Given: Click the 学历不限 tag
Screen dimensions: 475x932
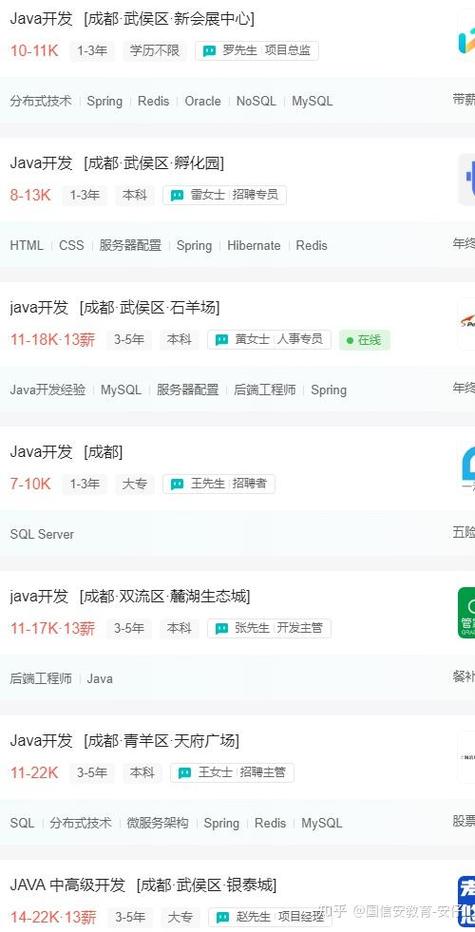Looking at the screenshot, I should pyautogui.click(x=155, y=51).
